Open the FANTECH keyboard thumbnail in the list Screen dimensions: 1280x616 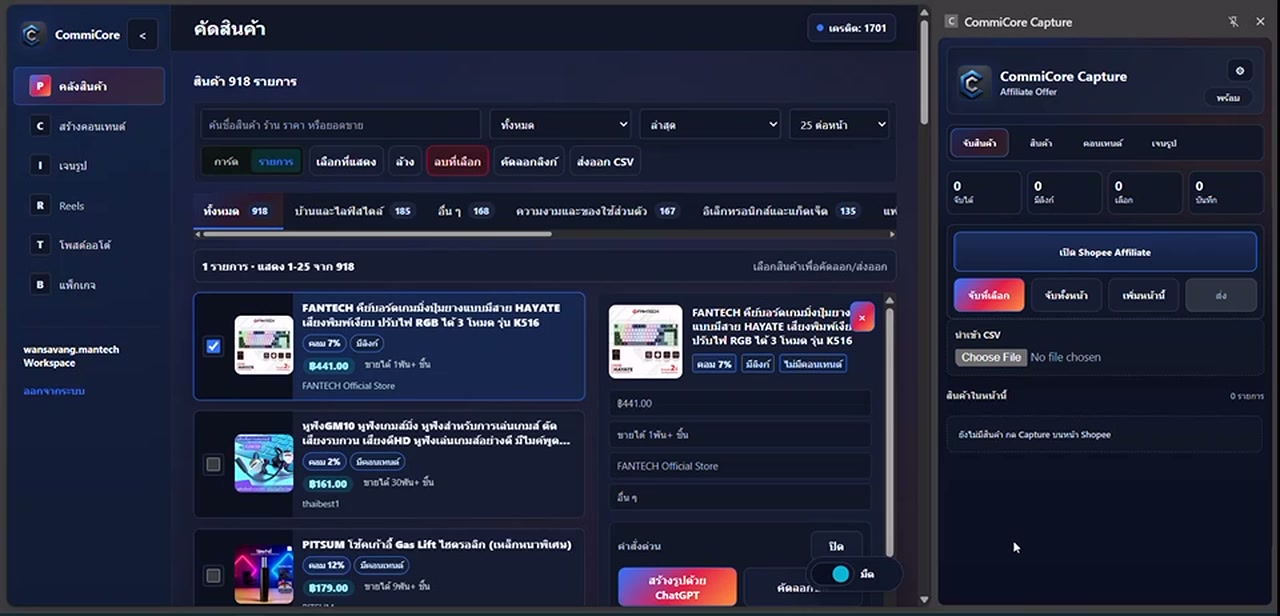[264, 345]
